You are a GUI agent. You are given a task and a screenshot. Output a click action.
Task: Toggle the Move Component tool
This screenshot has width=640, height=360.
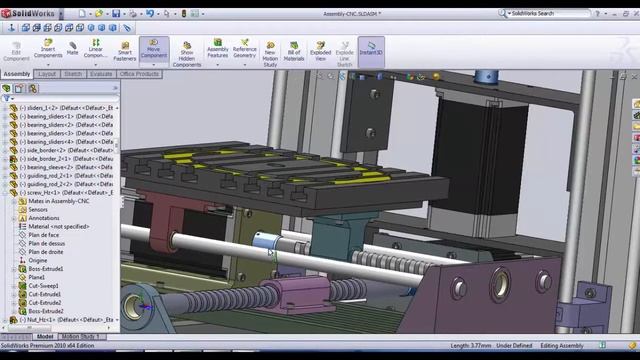point(153,49)
